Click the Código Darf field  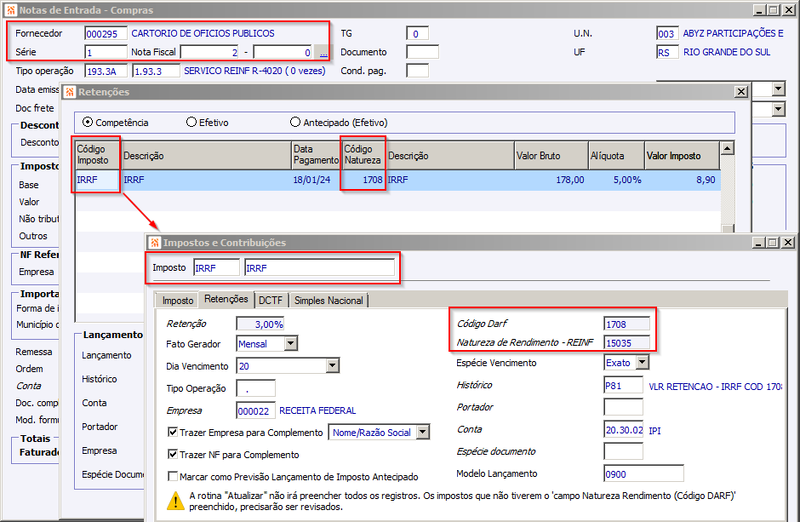point(627,324)
